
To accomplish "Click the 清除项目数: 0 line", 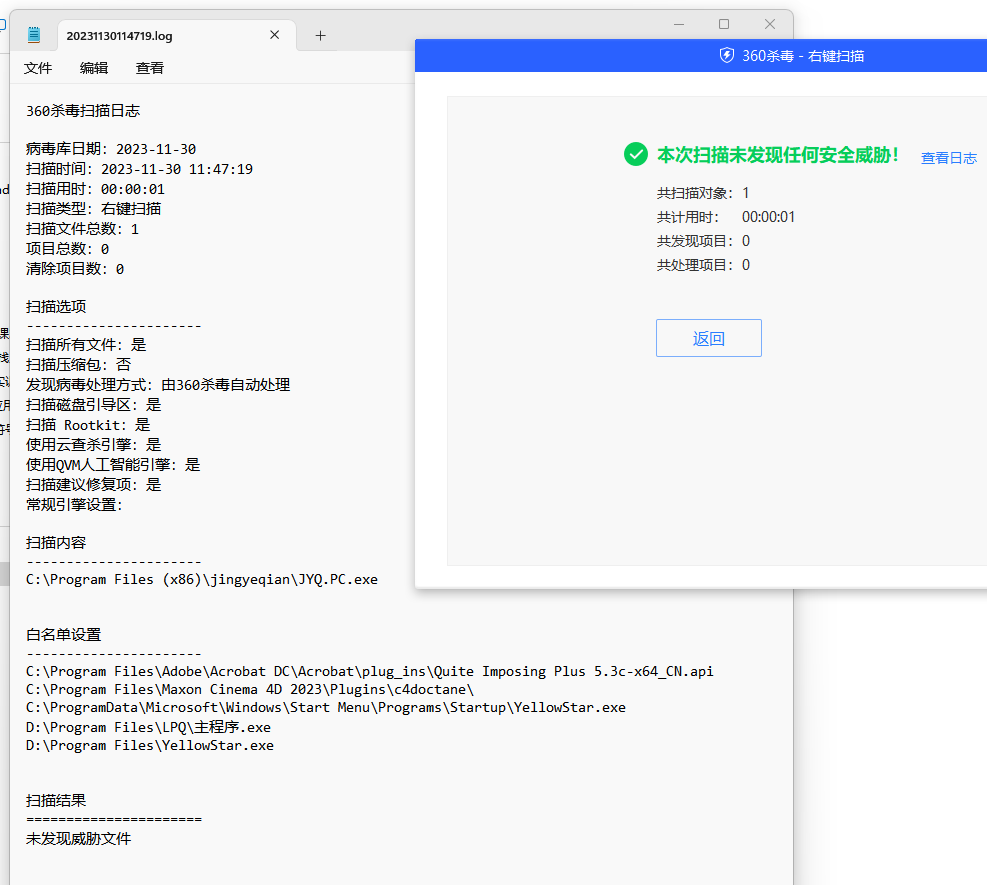I will point(75,269).
